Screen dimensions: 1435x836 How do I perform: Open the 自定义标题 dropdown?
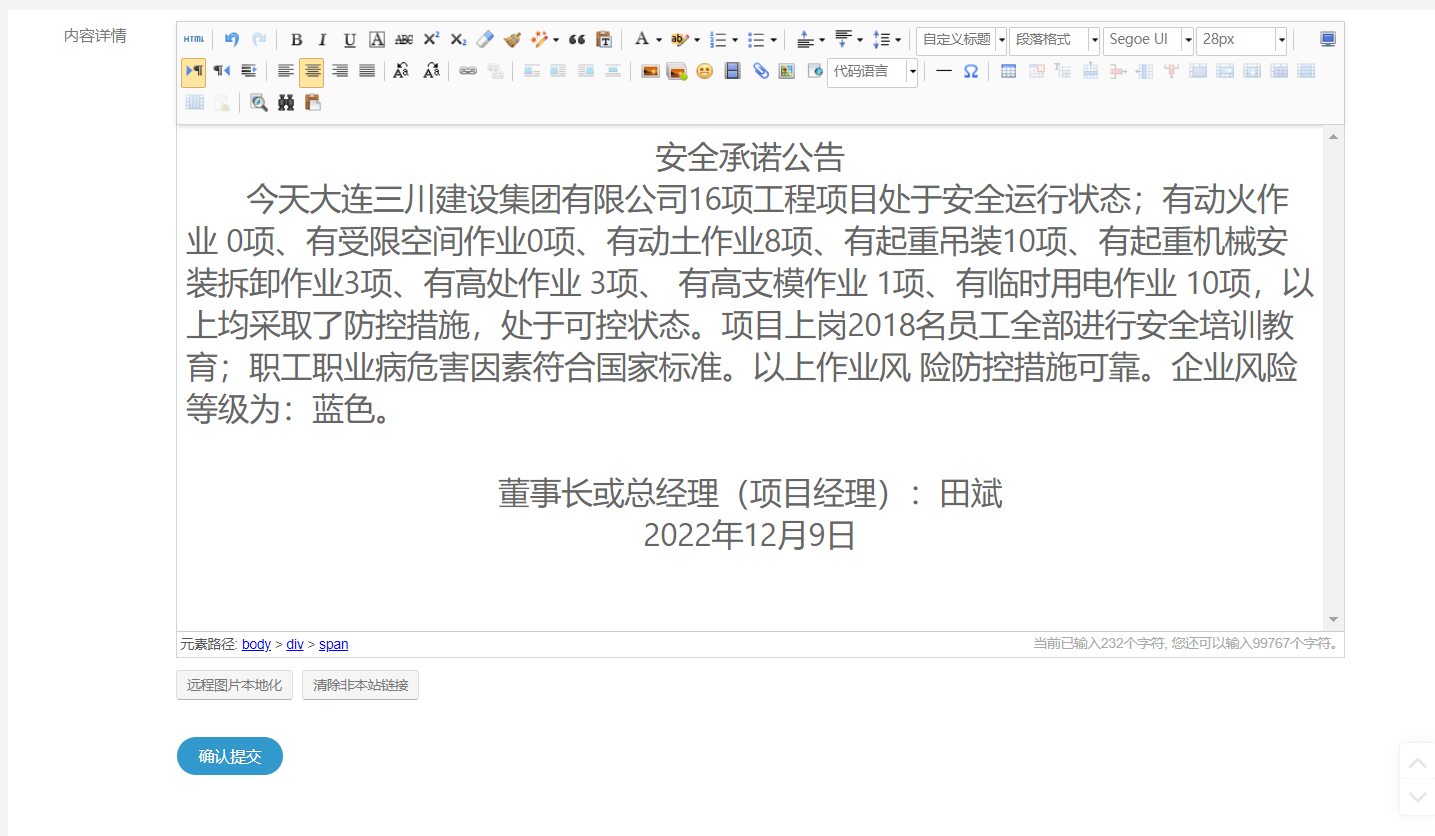pos(961,40)
